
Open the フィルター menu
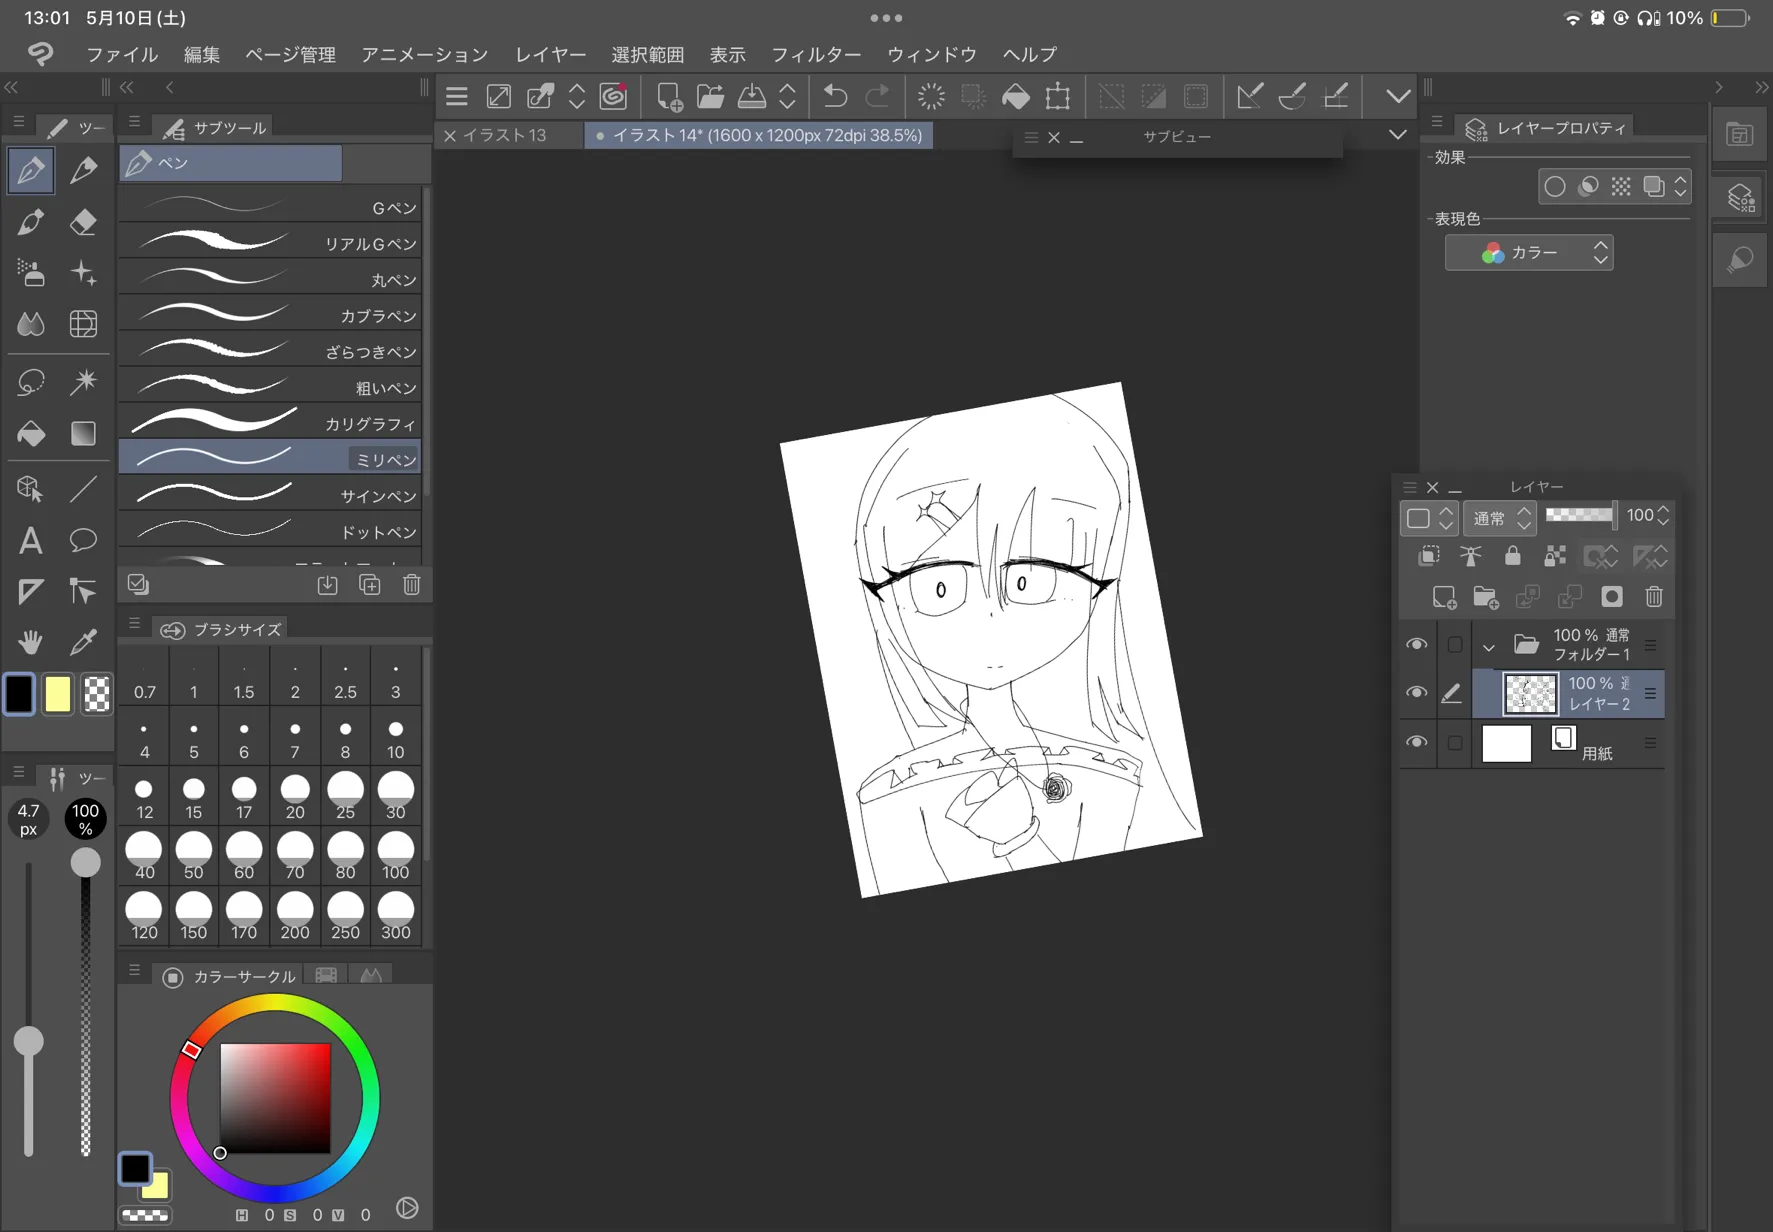(x=815, y=54)
